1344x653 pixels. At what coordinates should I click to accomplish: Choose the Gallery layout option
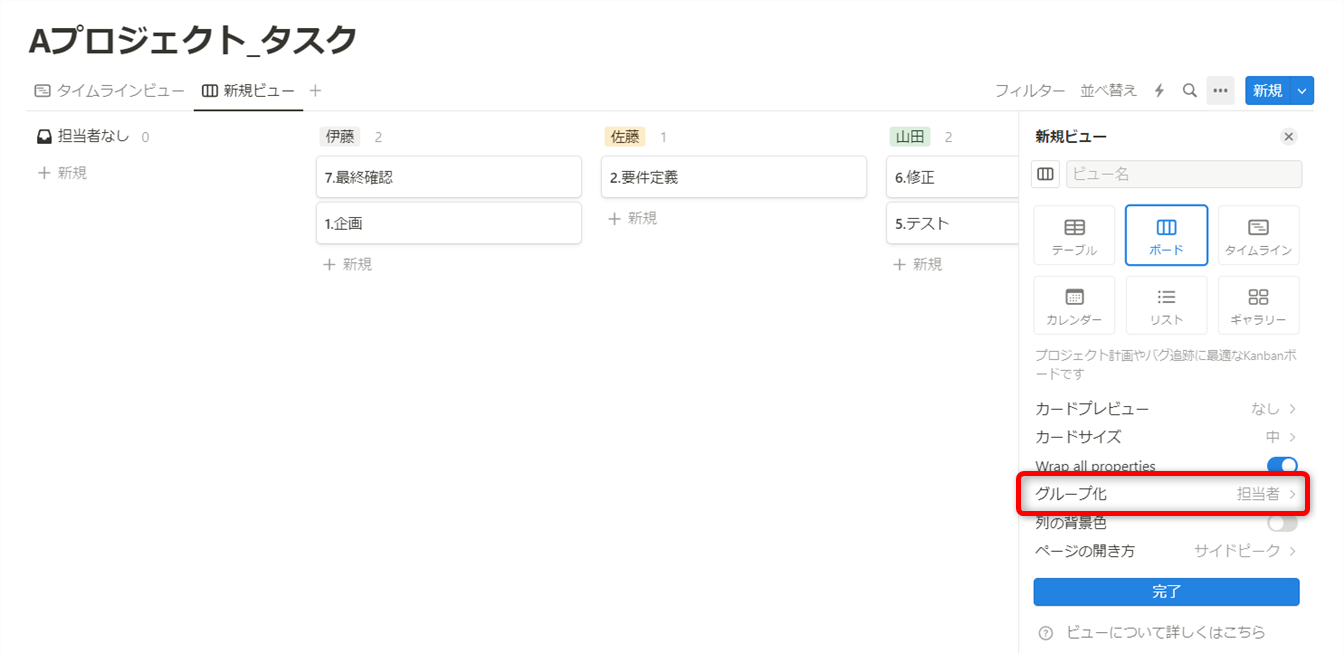pyautogui.click(x=1258, y=306)
